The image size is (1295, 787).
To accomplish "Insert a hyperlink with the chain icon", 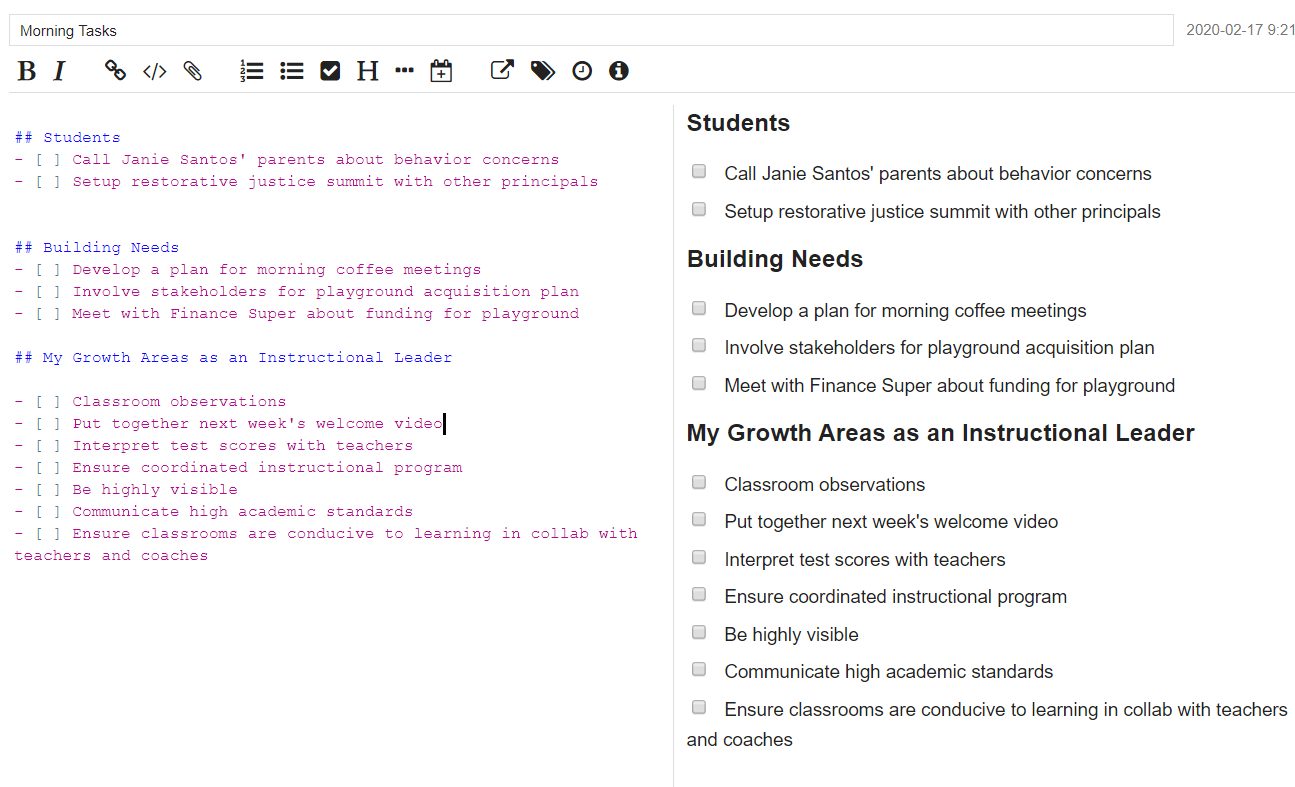I will (116, 71).
